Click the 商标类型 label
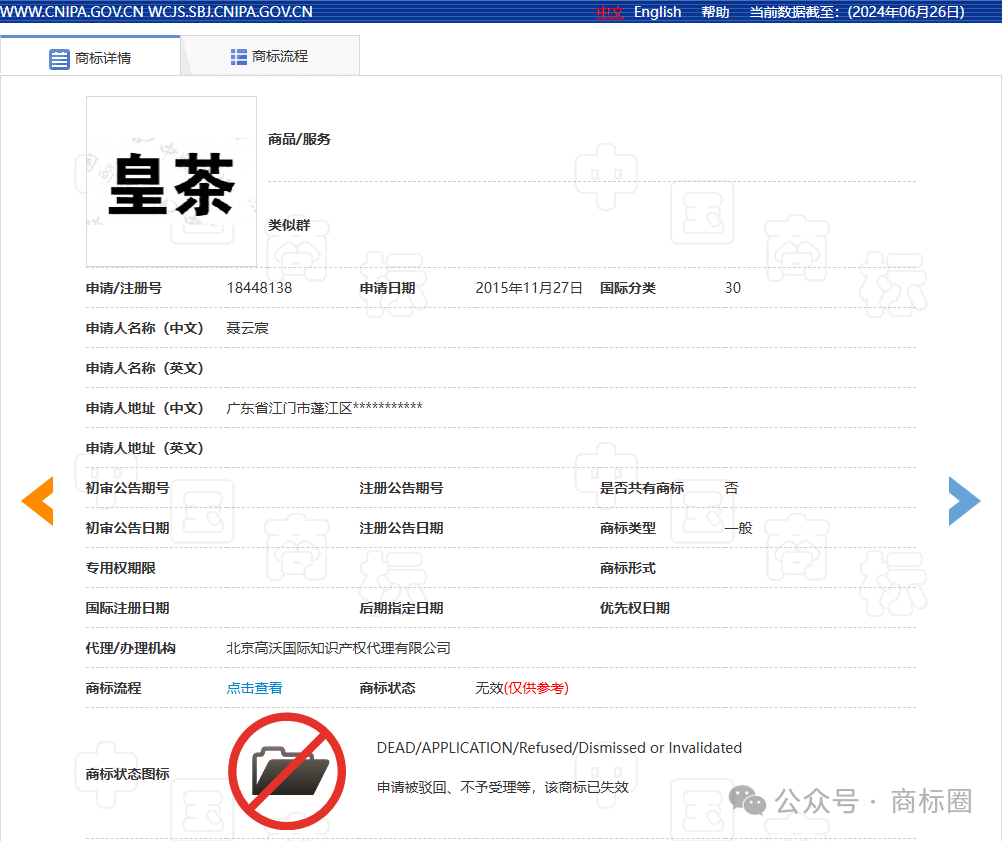This screenshot has height=841, width=1004. [x=628, y=528]
